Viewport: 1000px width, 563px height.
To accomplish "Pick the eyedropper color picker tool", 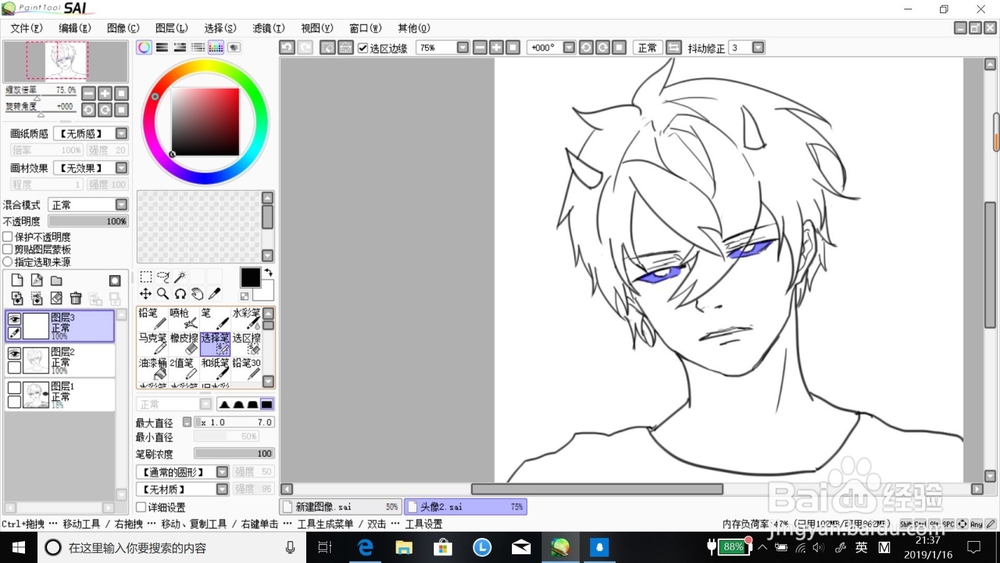I will tap(215, 293).
